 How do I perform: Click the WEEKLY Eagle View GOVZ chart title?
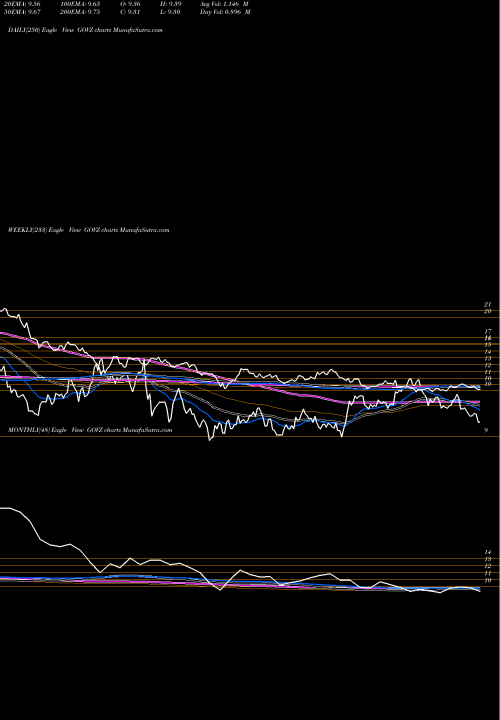(x=89, y=230)
